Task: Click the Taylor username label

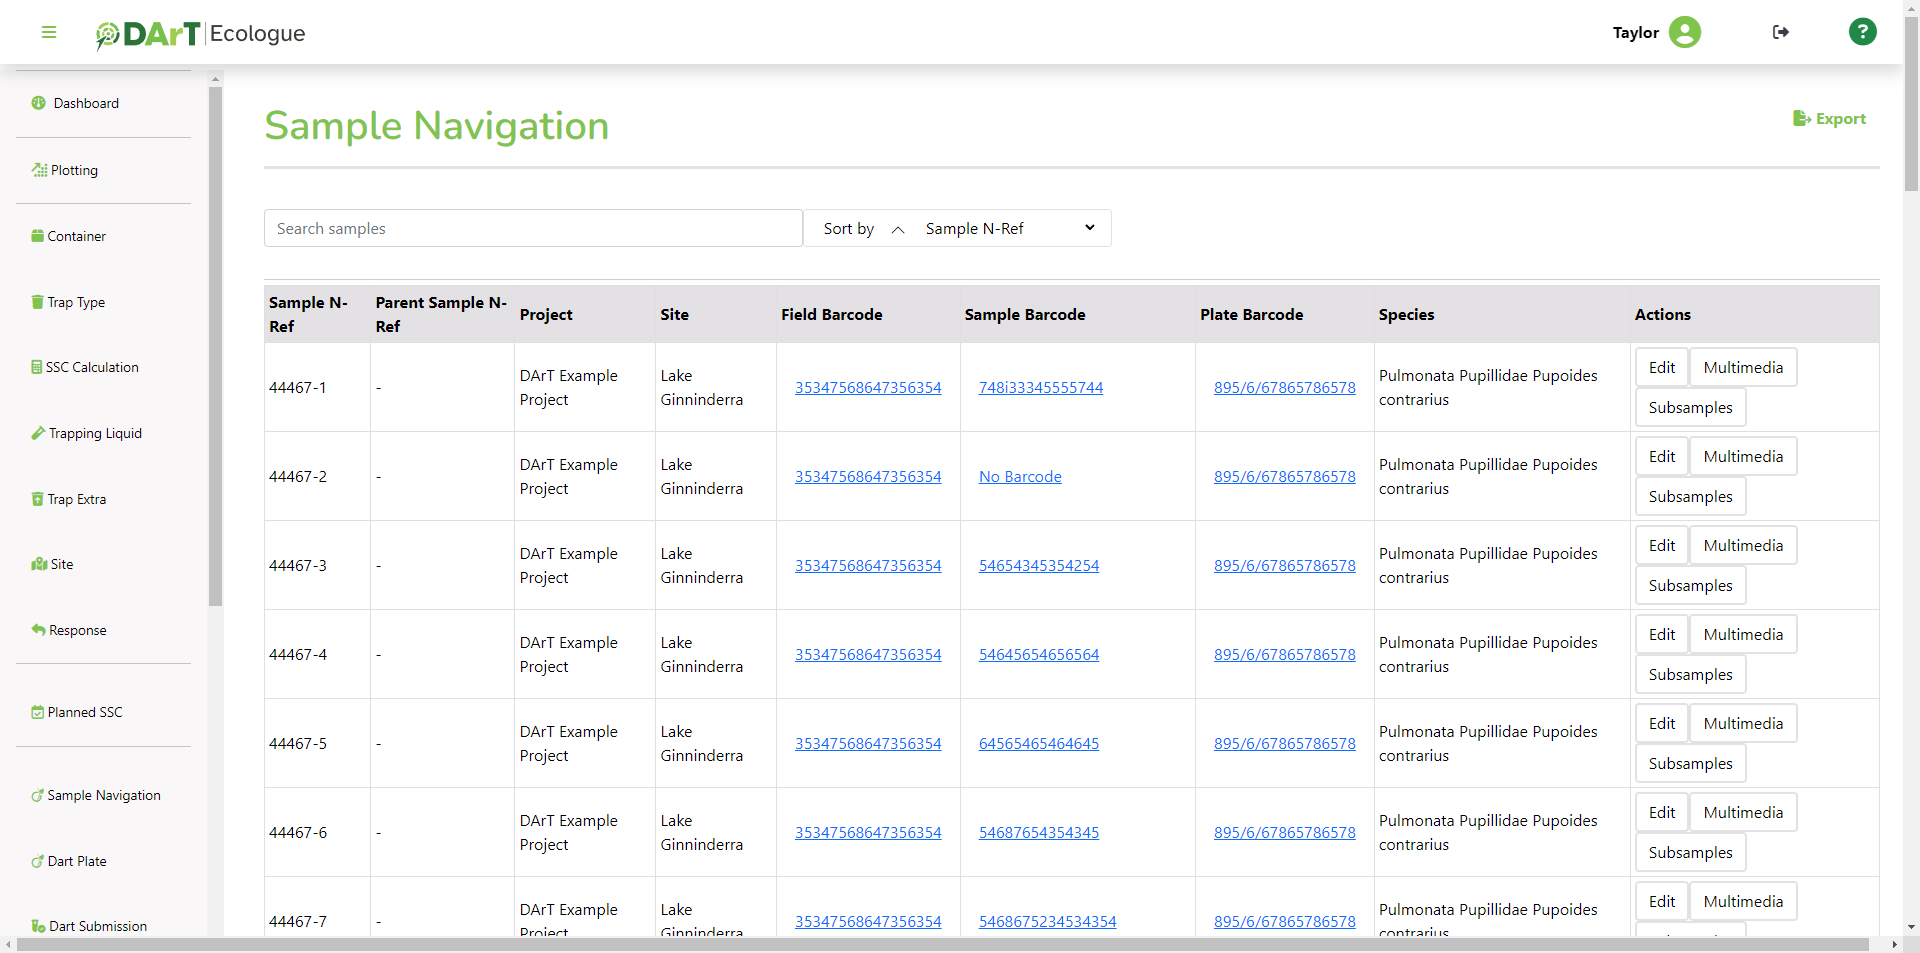Action: tap(1635, 32)
